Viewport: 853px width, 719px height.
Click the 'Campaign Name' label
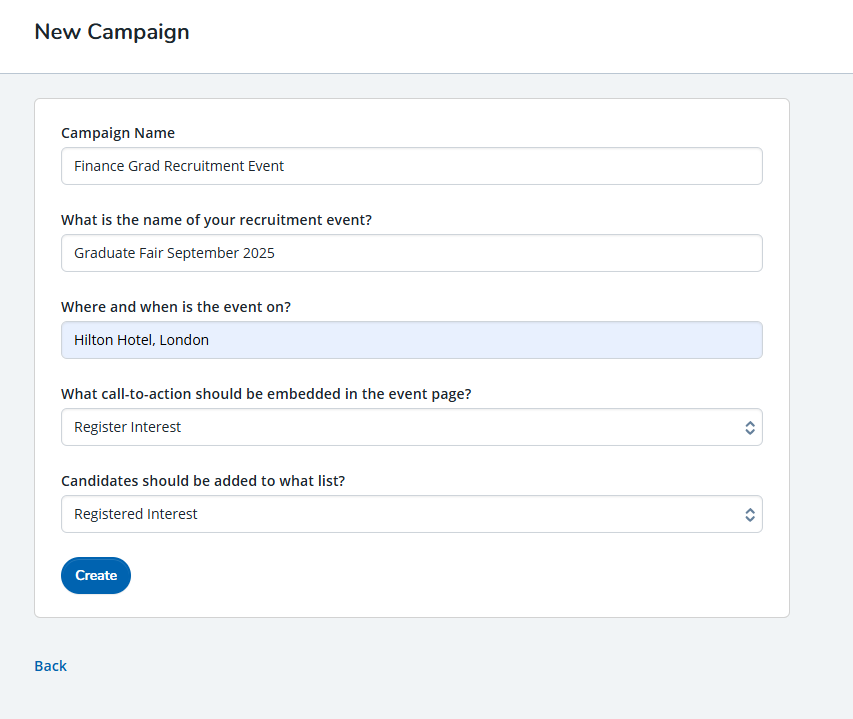(x=118, y=133)
